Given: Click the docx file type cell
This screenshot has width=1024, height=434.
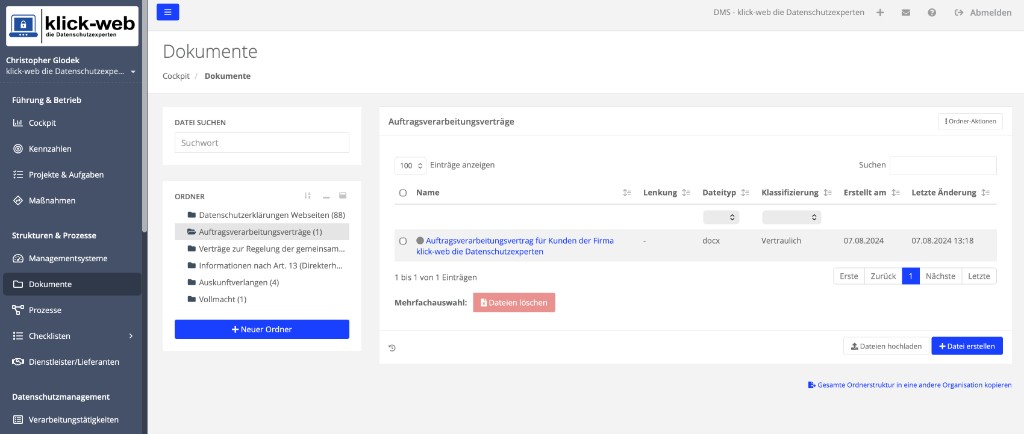Looking at the screenshot, I should (711, 241).
